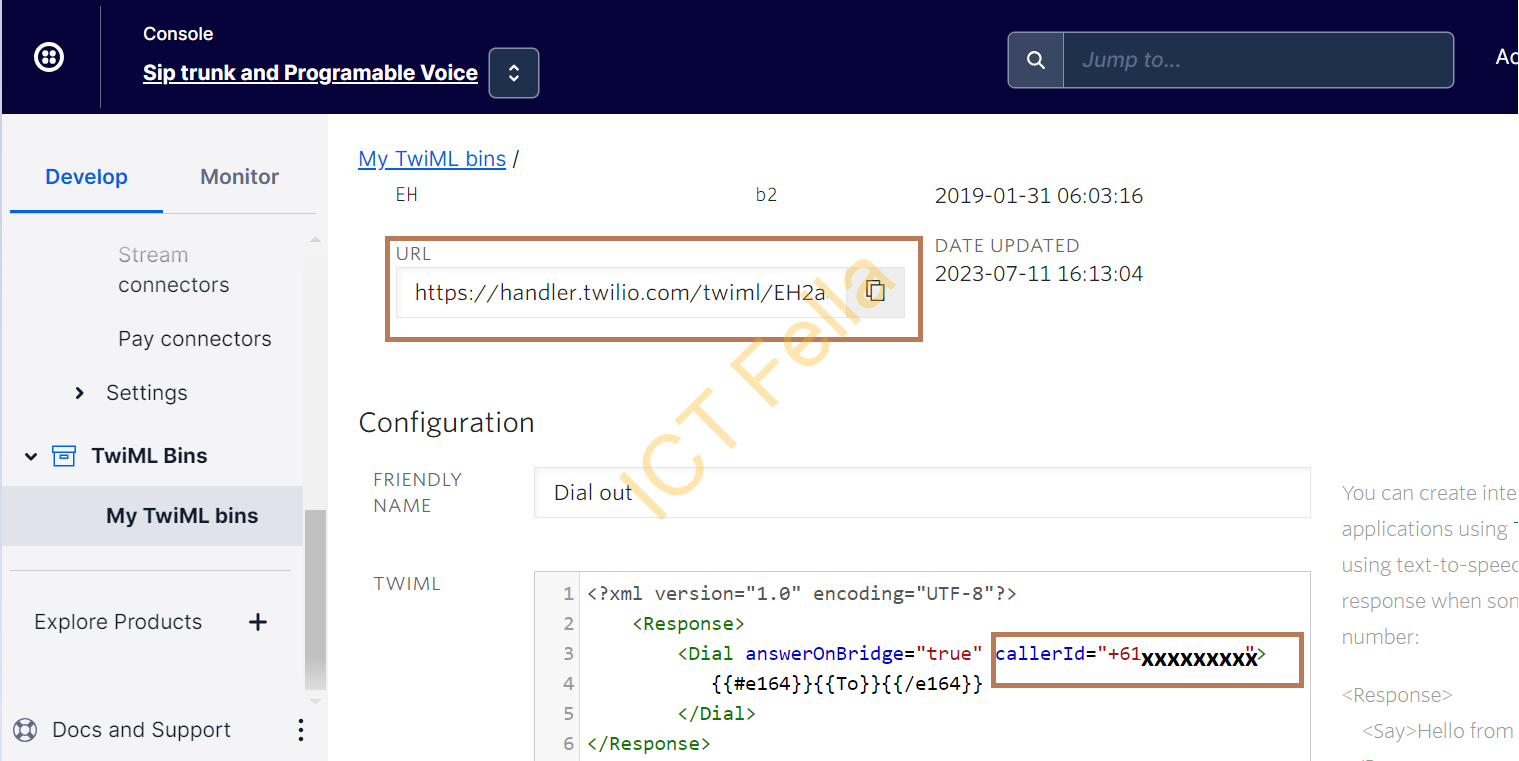
Task: Click the Jump to search field
Action: [x=1258, y=59]
